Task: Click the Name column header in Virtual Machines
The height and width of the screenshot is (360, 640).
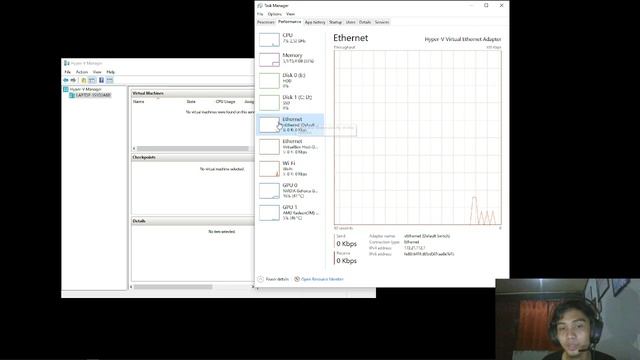Action: coord(139,102)
